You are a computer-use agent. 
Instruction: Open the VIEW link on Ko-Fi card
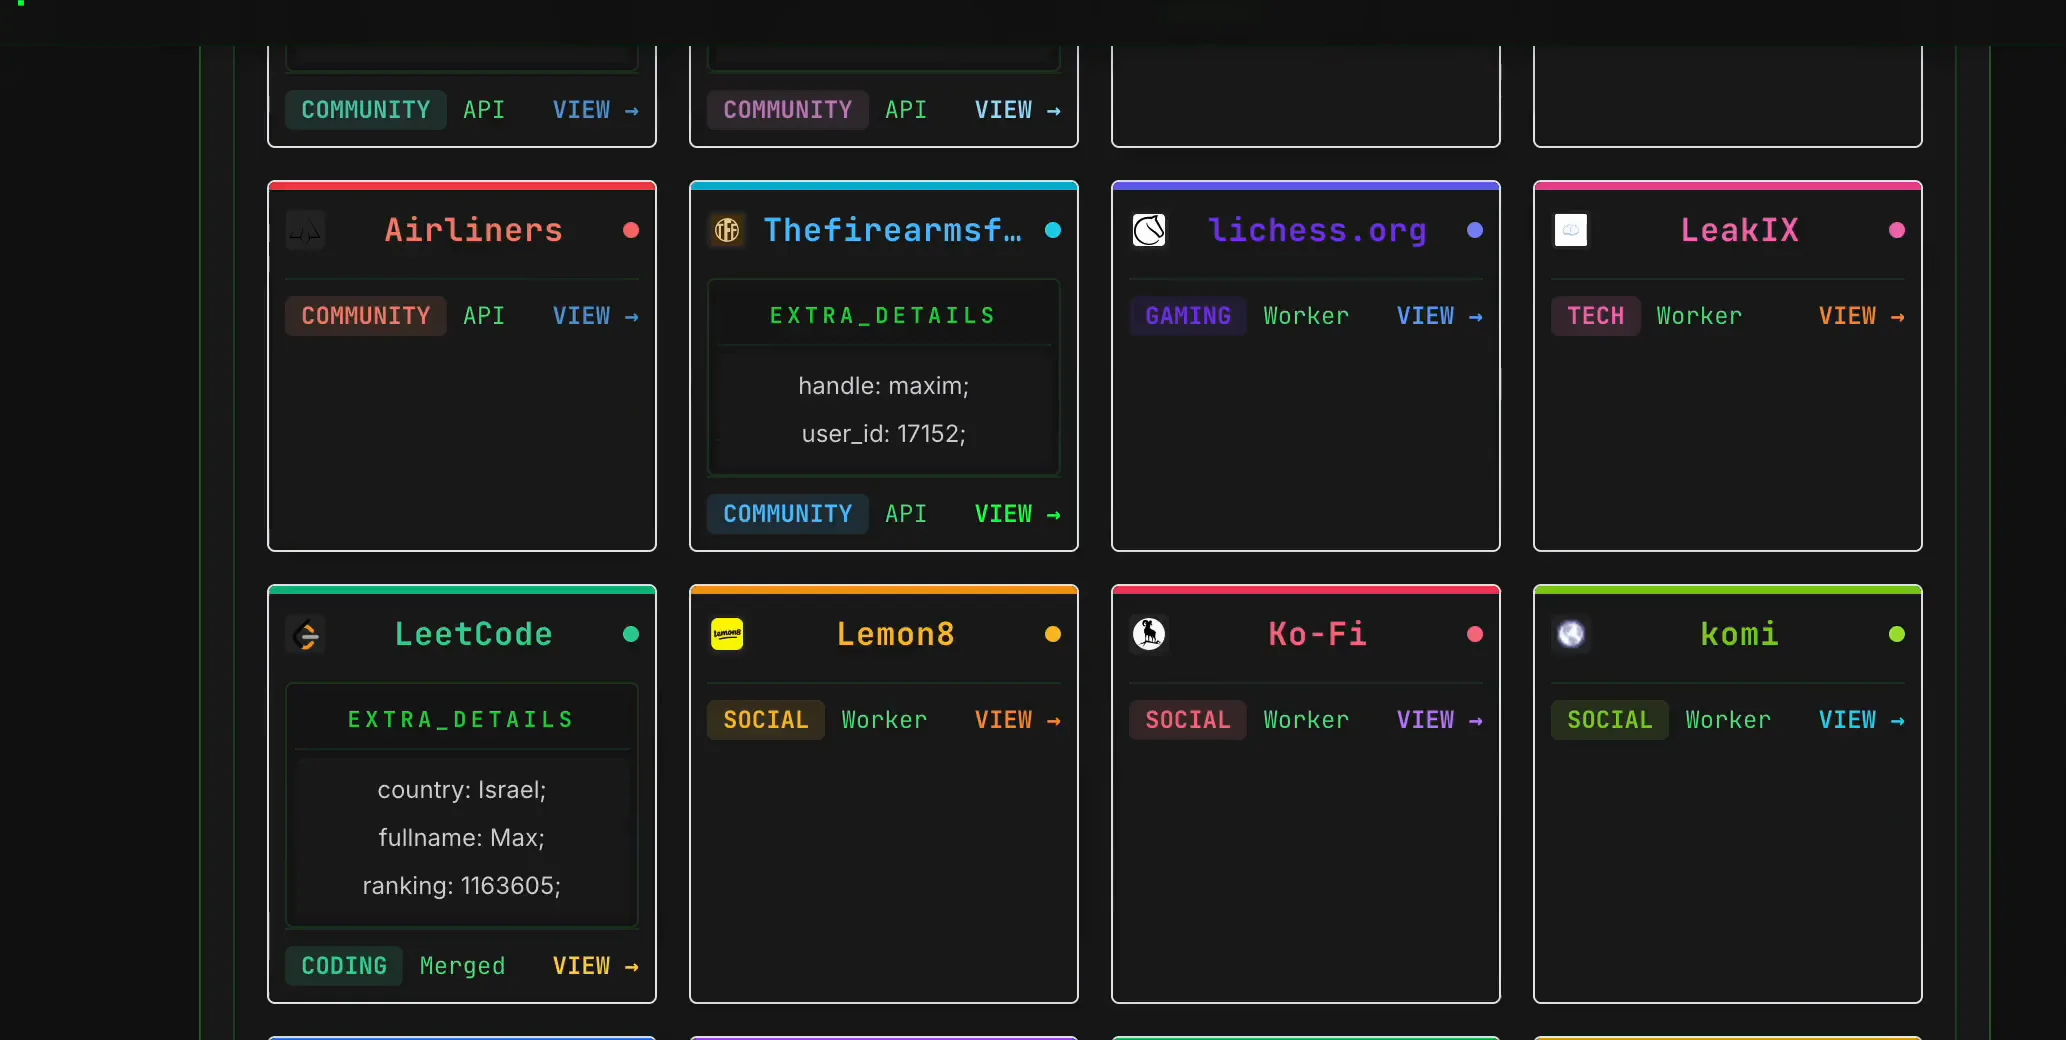point(1440,720)
